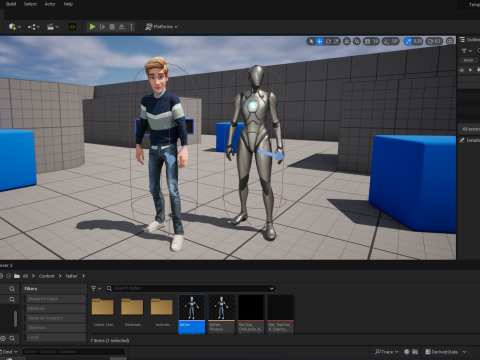Toggle scale snapping in viewport

point(408,41)
